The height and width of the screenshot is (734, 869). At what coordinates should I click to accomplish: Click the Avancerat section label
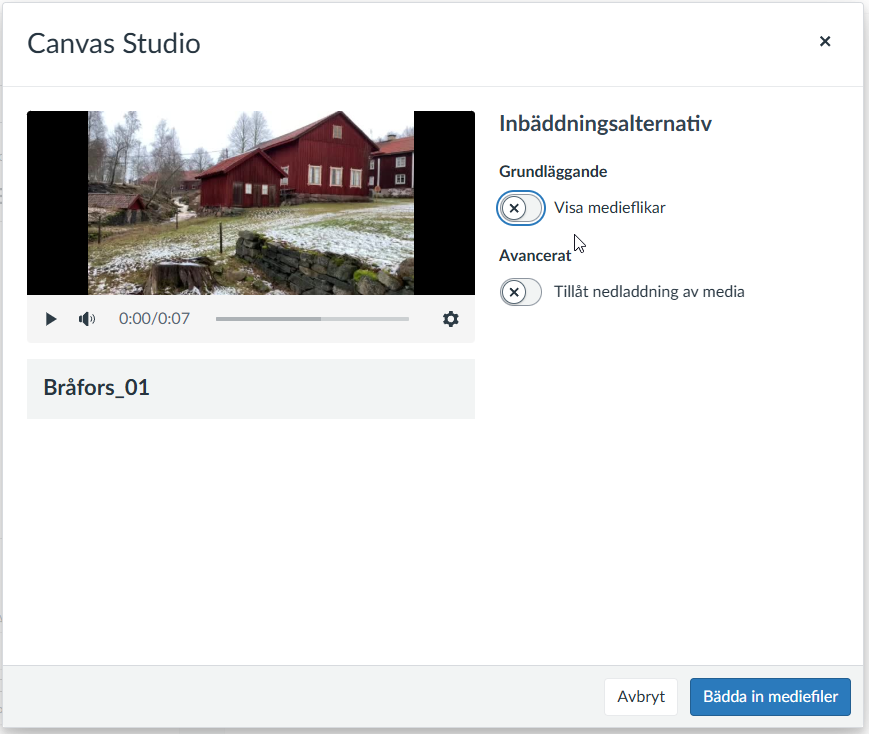click(x=535, y=256)
